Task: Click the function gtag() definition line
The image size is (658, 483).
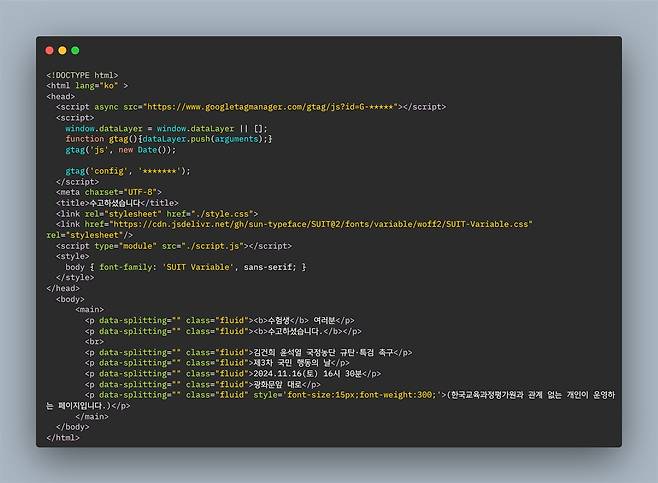Action: [169, 139]
